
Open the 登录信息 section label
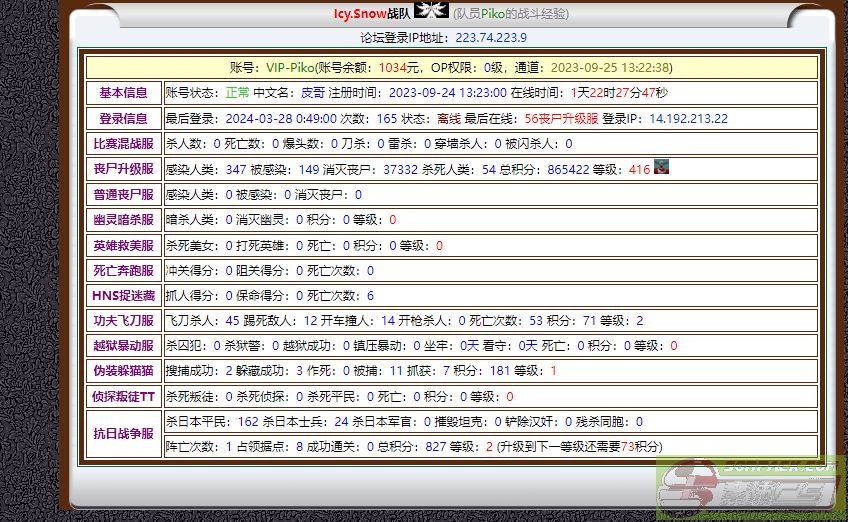point(124,118)
